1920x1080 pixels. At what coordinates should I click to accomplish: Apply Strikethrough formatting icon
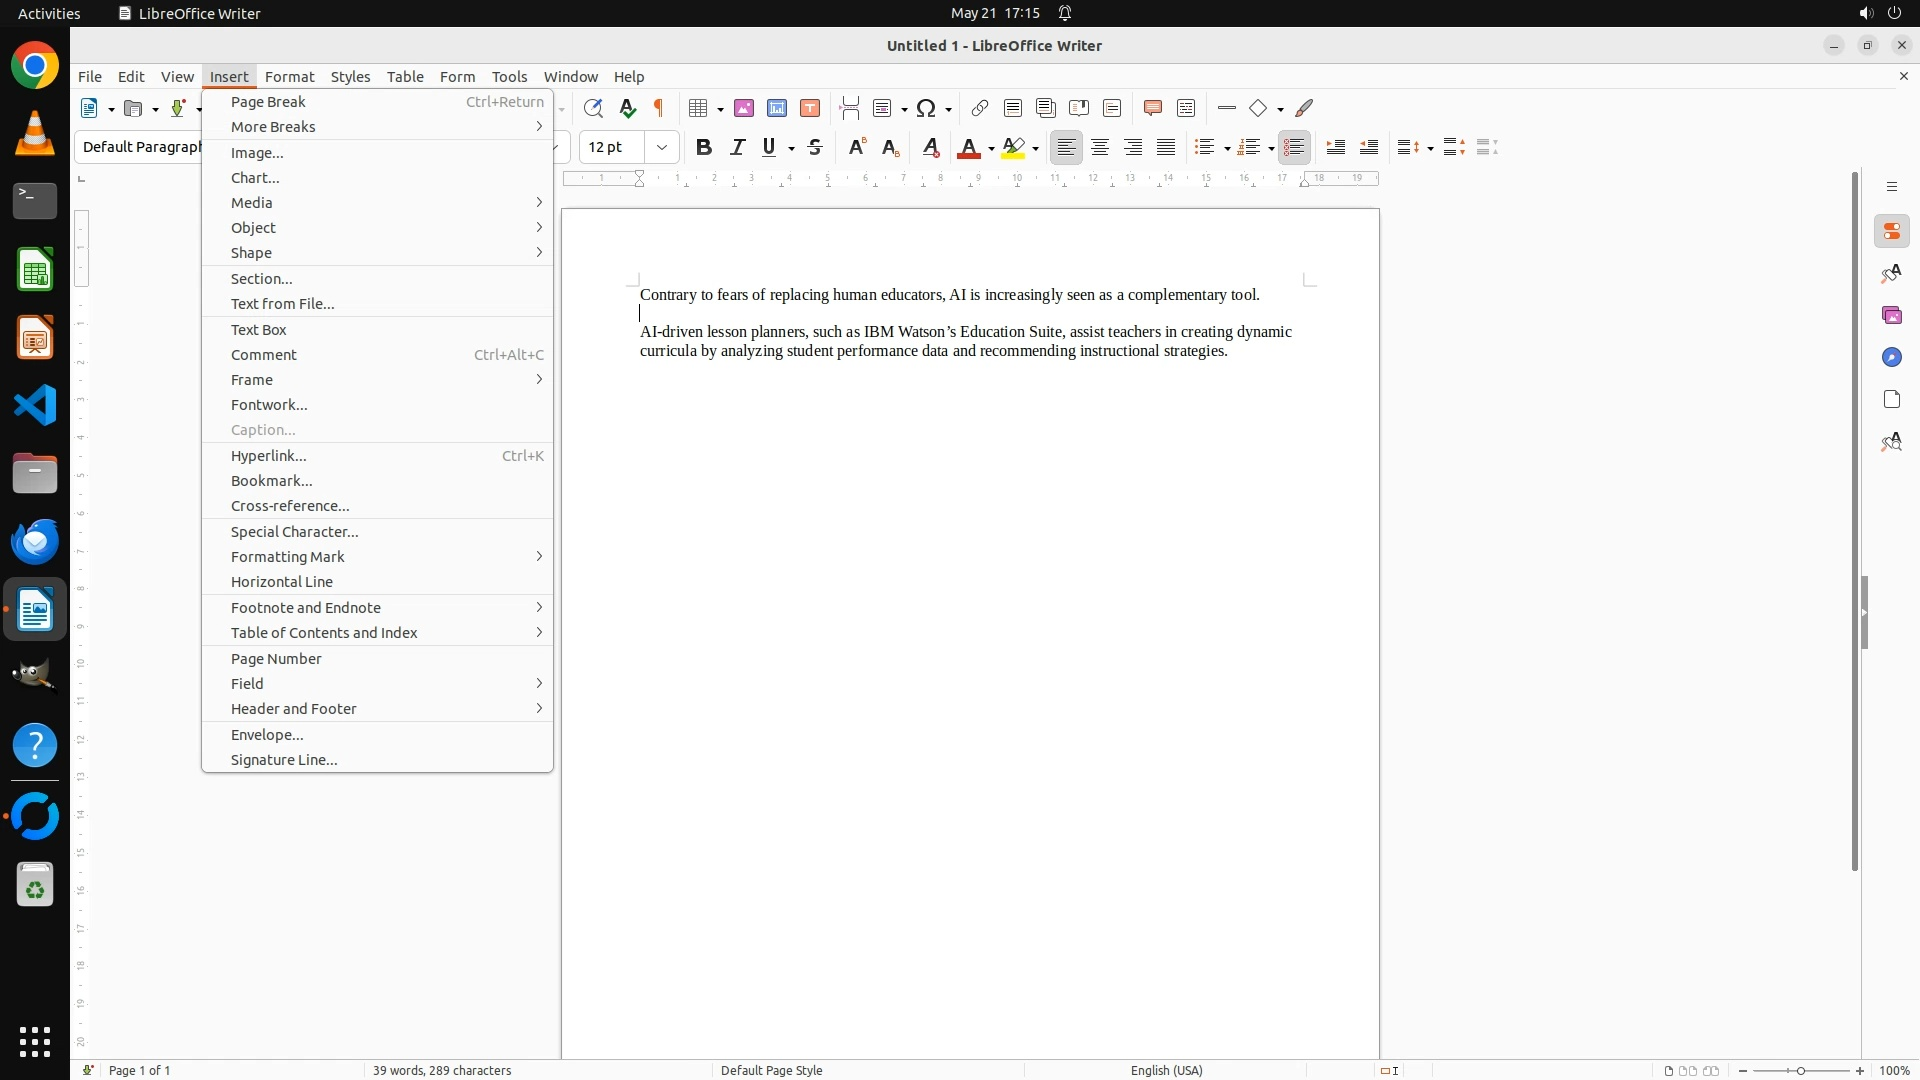[815, 147]
